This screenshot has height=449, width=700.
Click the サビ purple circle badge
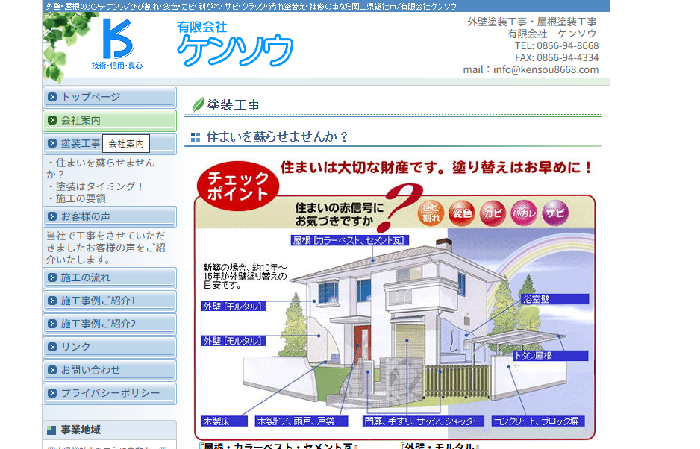(555, 213)
